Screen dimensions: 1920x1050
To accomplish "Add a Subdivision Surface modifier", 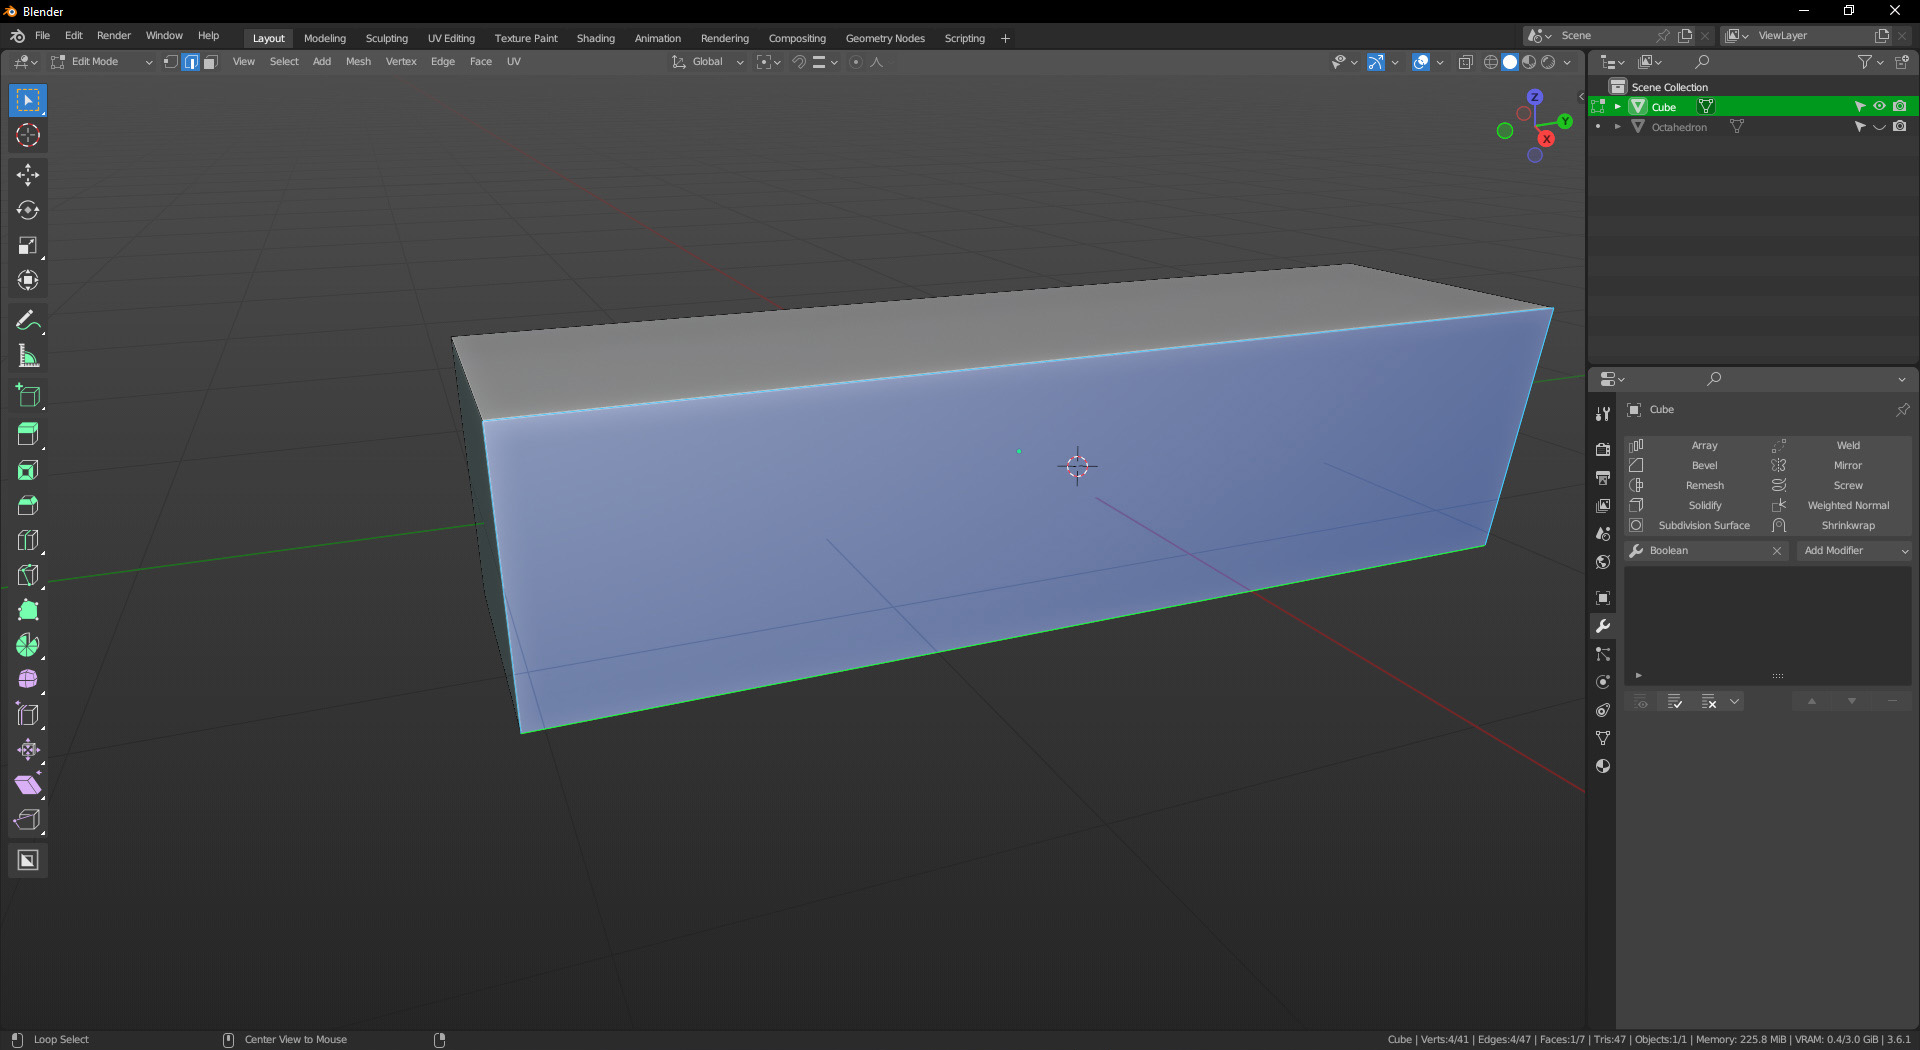I will pyautogui.click(x=1703, y=526).
